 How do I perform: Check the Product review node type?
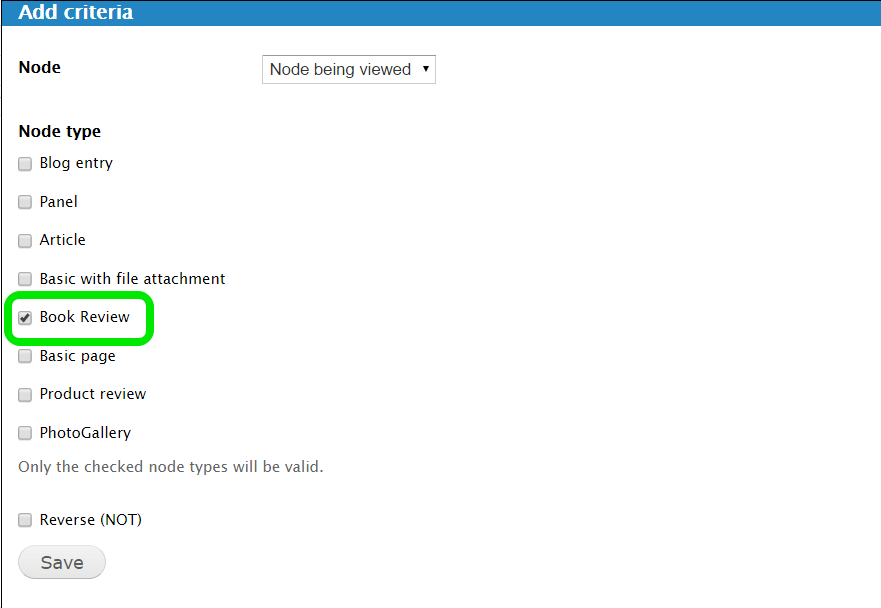tap(25, 394)
